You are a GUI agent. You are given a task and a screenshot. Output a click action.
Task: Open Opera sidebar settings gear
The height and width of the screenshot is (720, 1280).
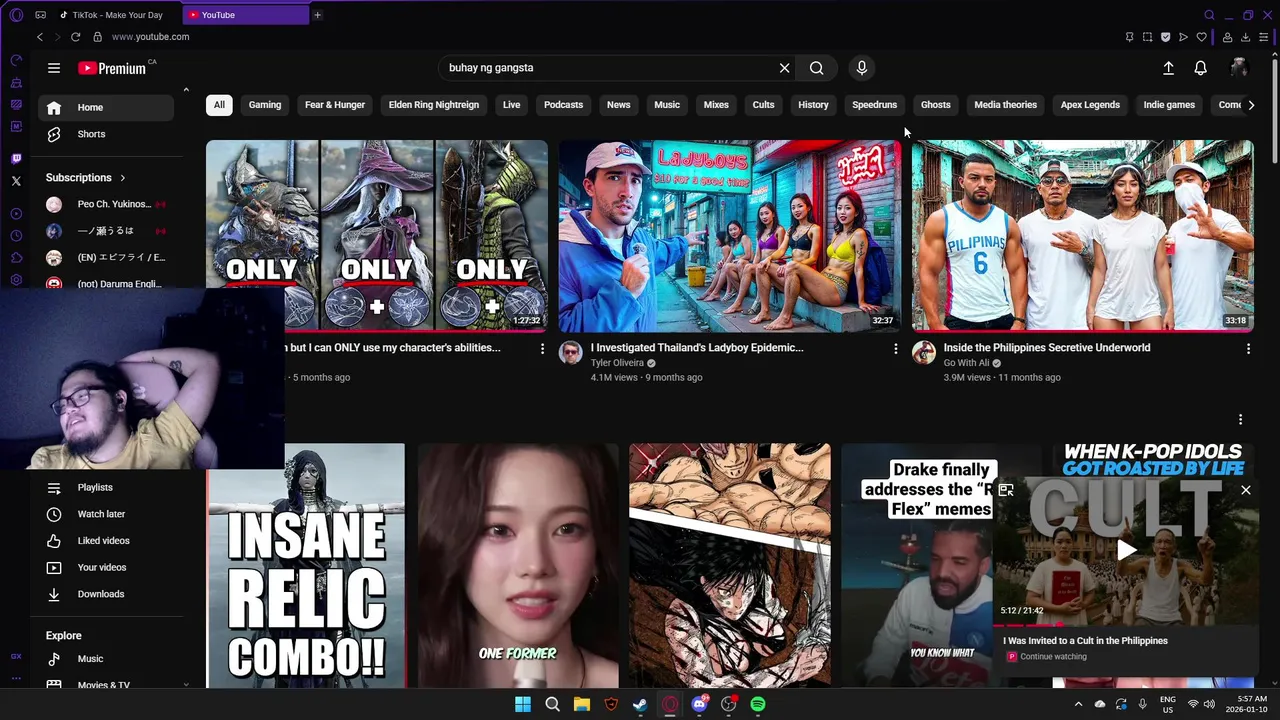coord(16,281)
